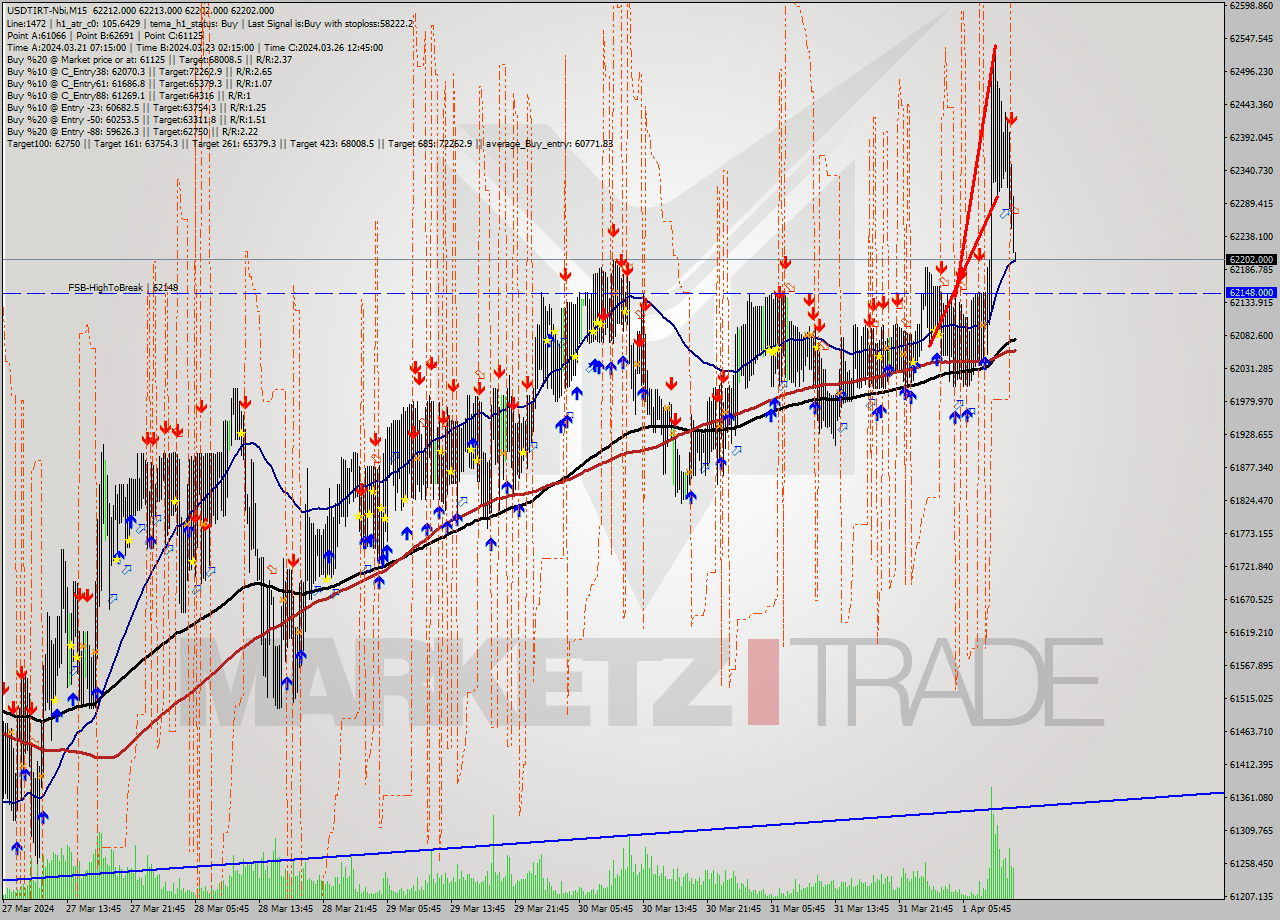Click the 62547.550 price axis label

[x=1250, y=39]
